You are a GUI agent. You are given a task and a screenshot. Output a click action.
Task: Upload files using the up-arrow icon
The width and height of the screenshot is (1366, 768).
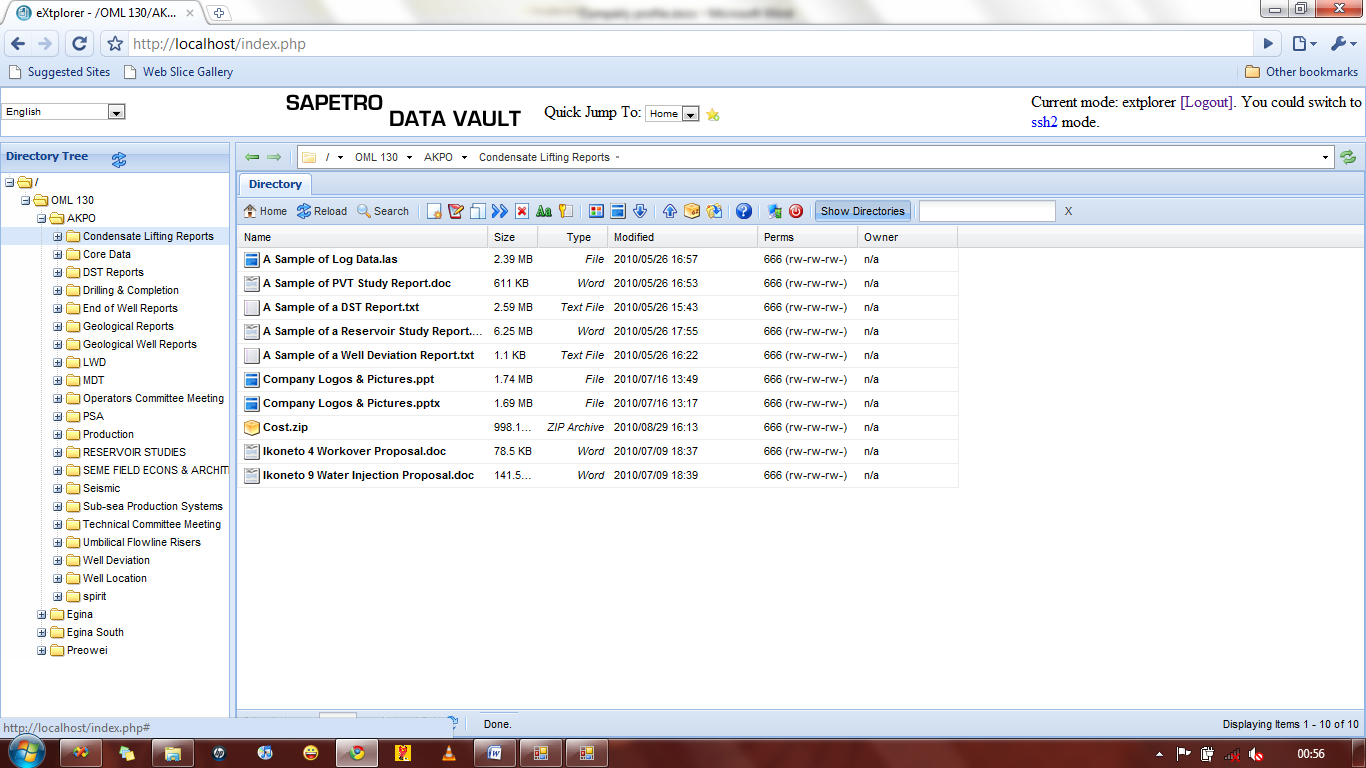pyautogui.click(x=669, y=211)
